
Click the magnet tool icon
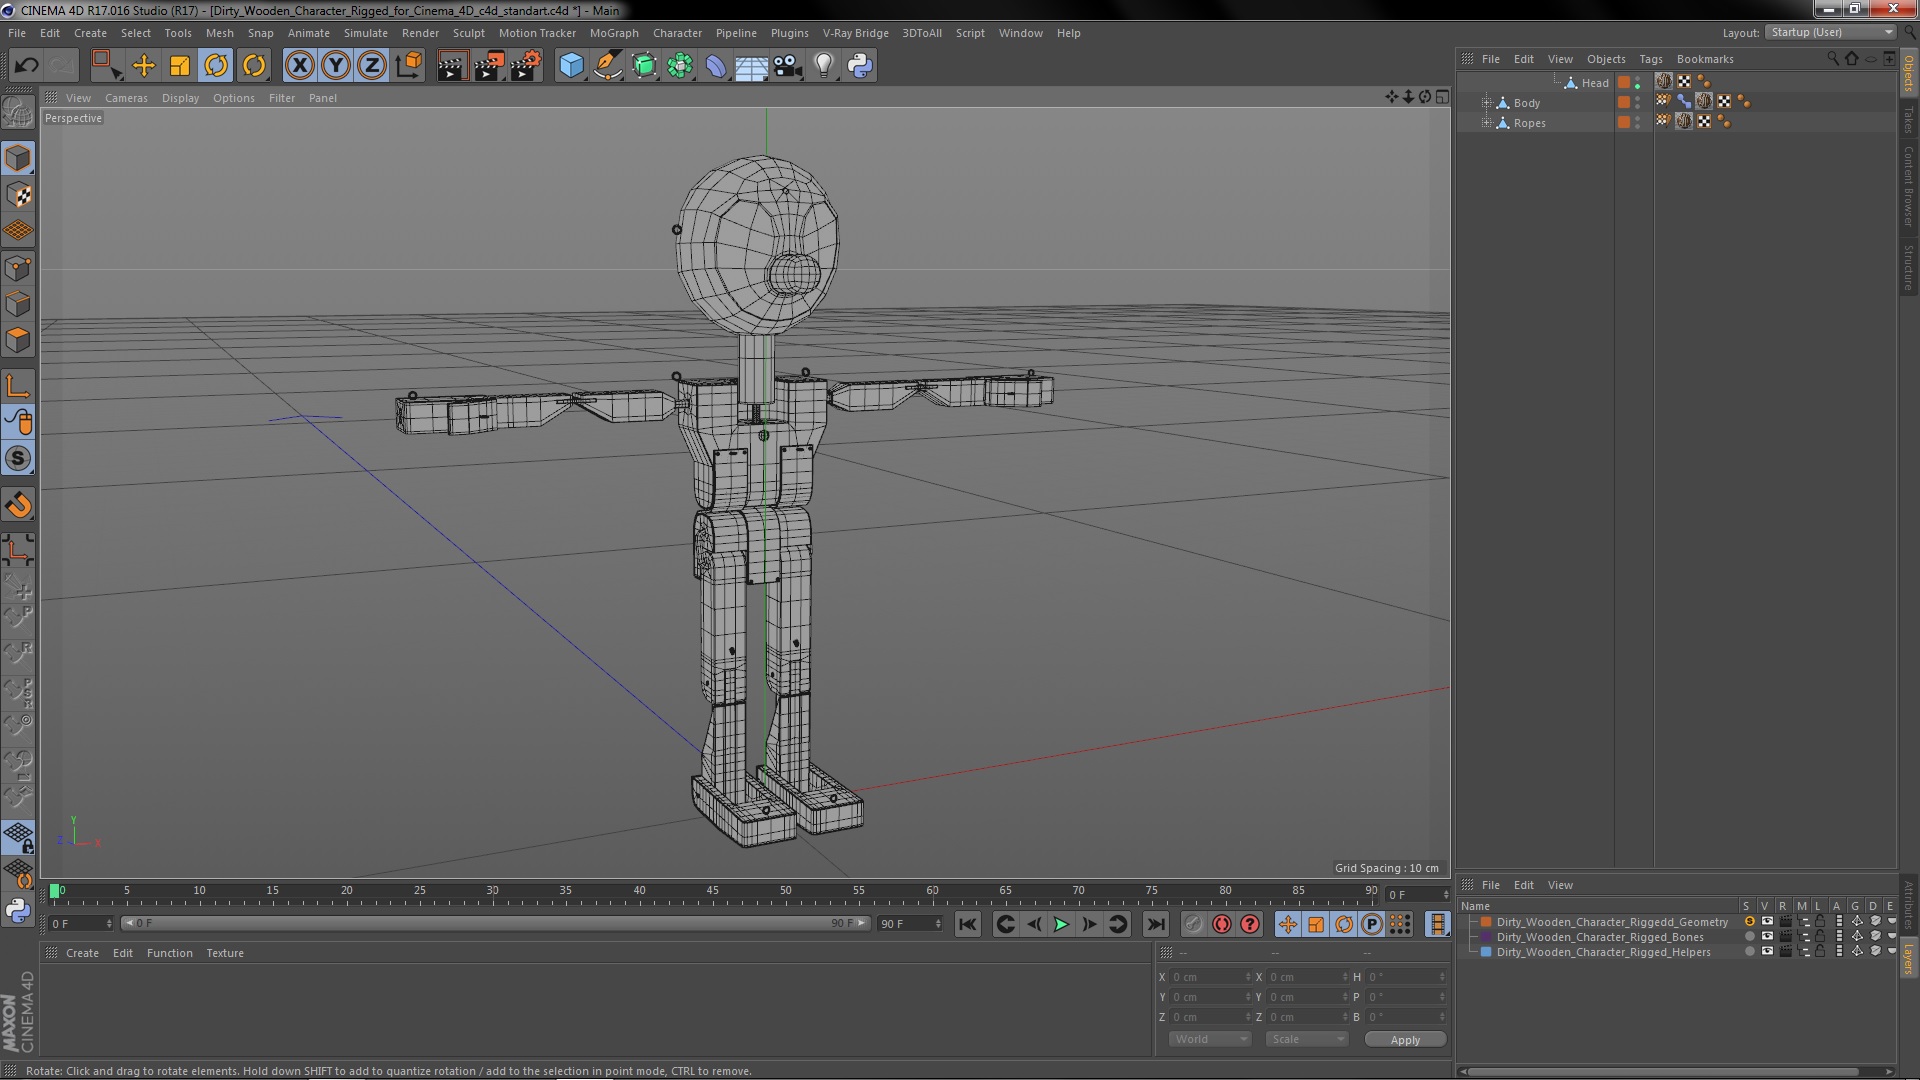tap(18, 505)
